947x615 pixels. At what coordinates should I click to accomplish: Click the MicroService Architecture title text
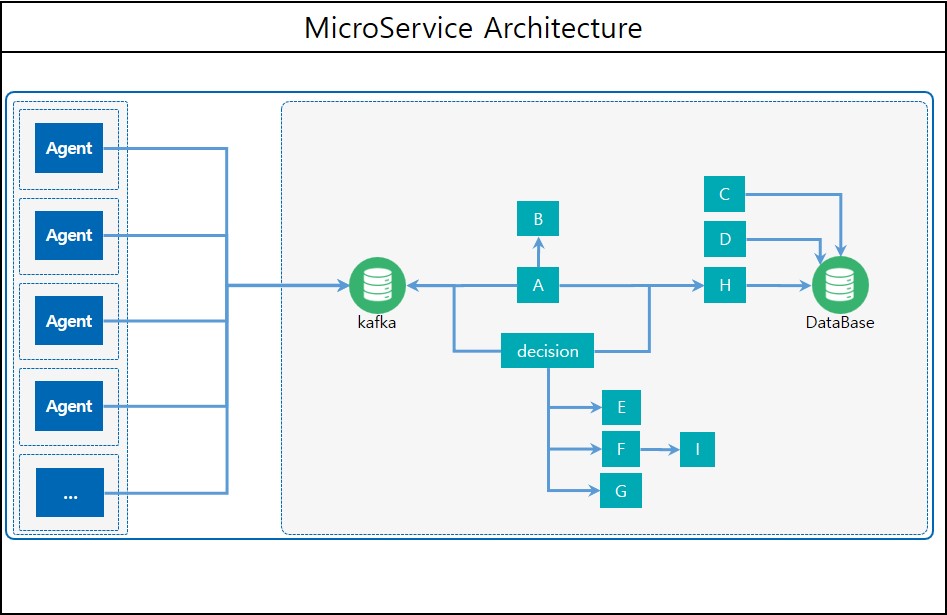(x=473, y=27)
